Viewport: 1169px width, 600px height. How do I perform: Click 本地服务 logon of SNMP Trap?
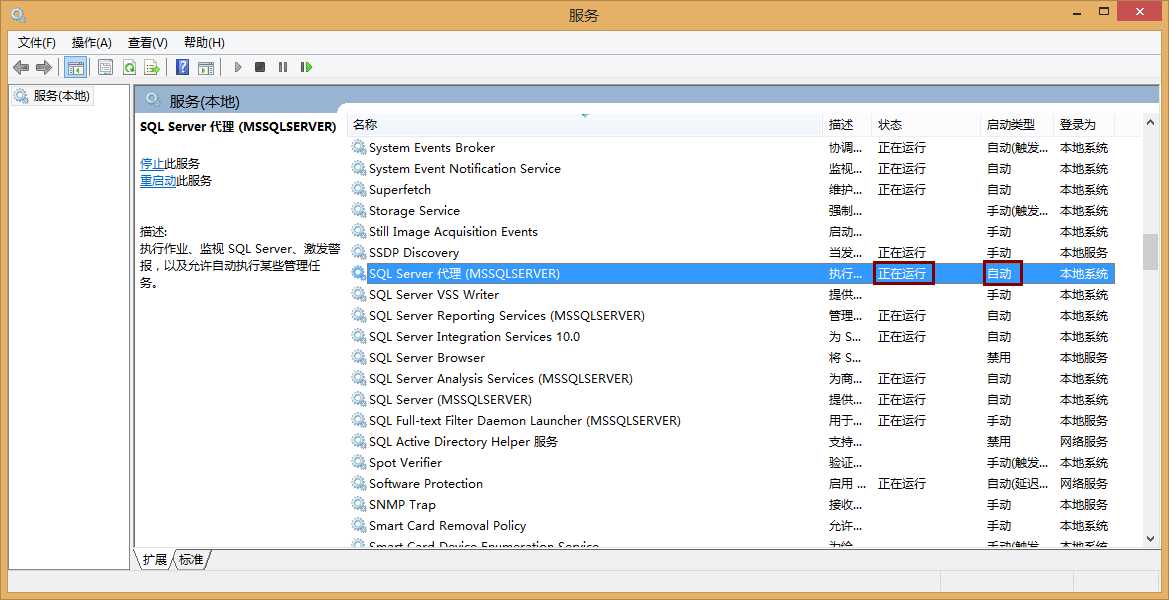(x=1084, y=505)
